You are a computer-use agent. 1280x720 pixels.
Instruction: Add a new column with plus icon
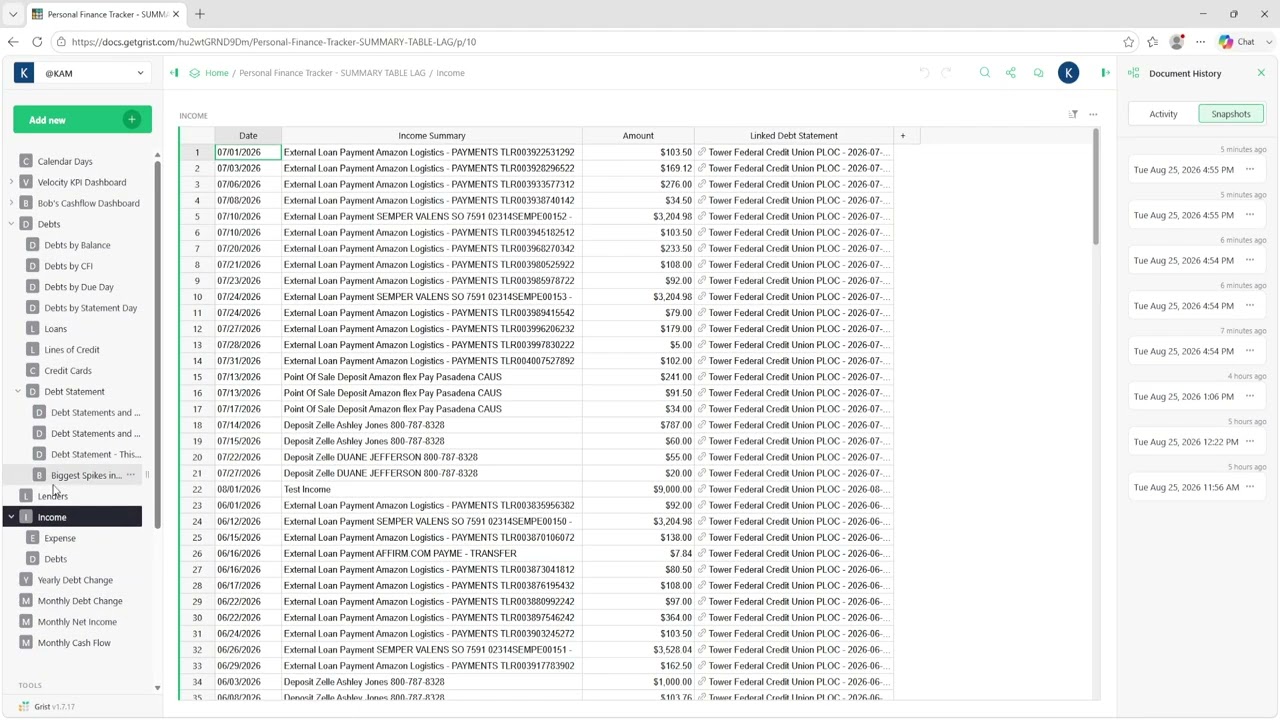point(902,136)
